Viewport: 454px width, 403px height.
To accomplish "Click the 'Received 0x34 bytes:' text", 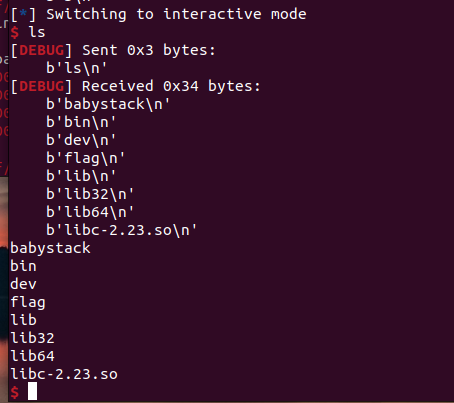I will [171, 86].
